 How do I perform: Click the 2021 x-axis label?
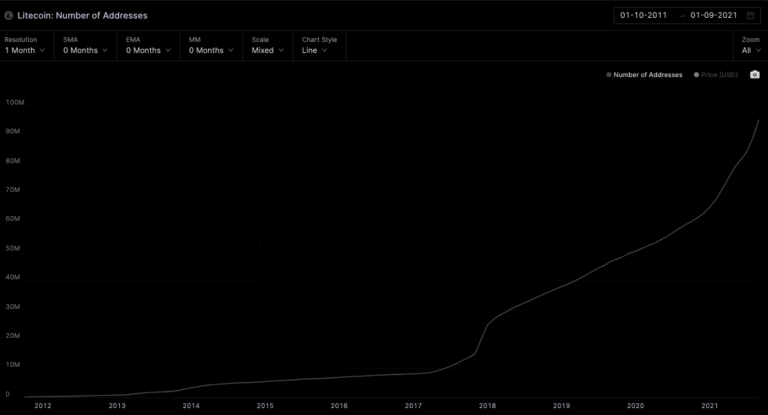710,406
